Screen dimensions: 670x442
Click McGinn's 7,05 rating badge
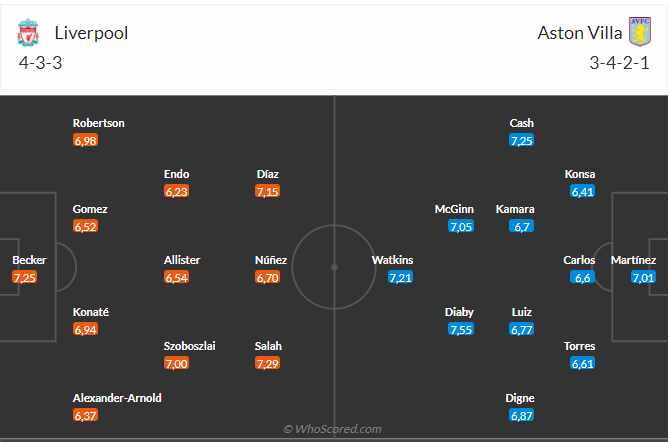[461, 226]
